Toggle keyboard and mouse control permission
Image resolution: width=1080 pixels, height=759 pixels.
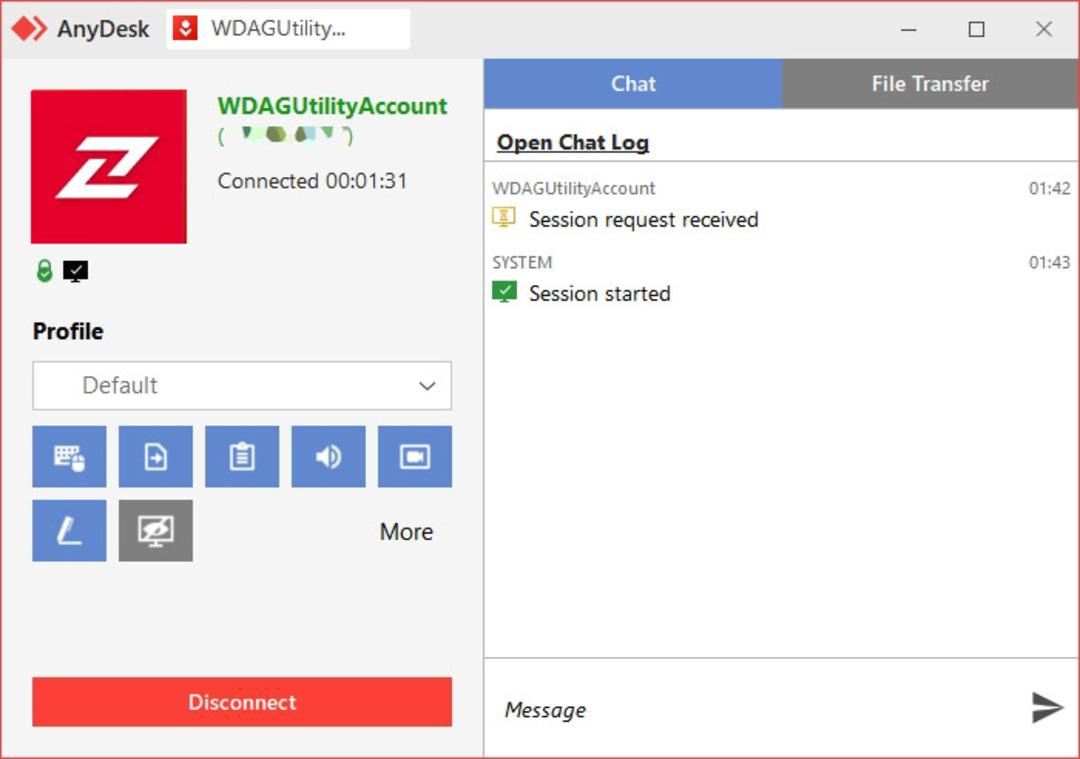click(x=70, y=457)
